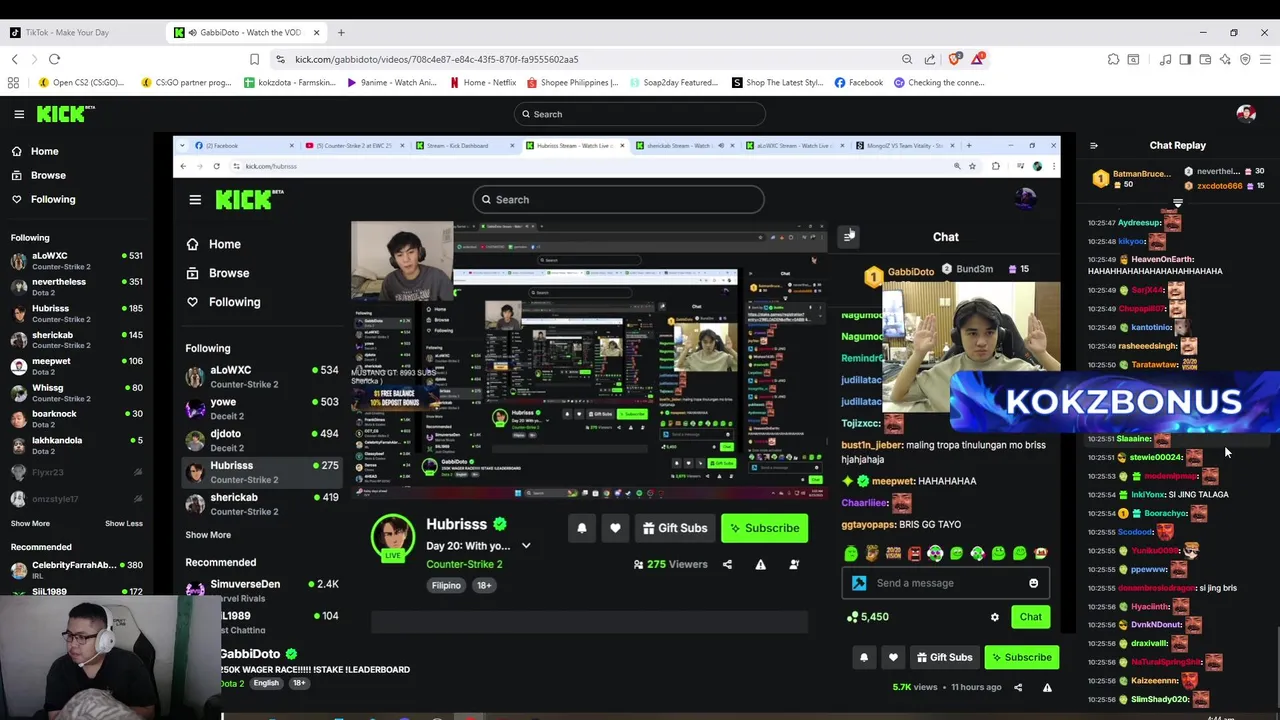
Task: Open lakhkandola channel in sidebar
Action: point(77,445)
